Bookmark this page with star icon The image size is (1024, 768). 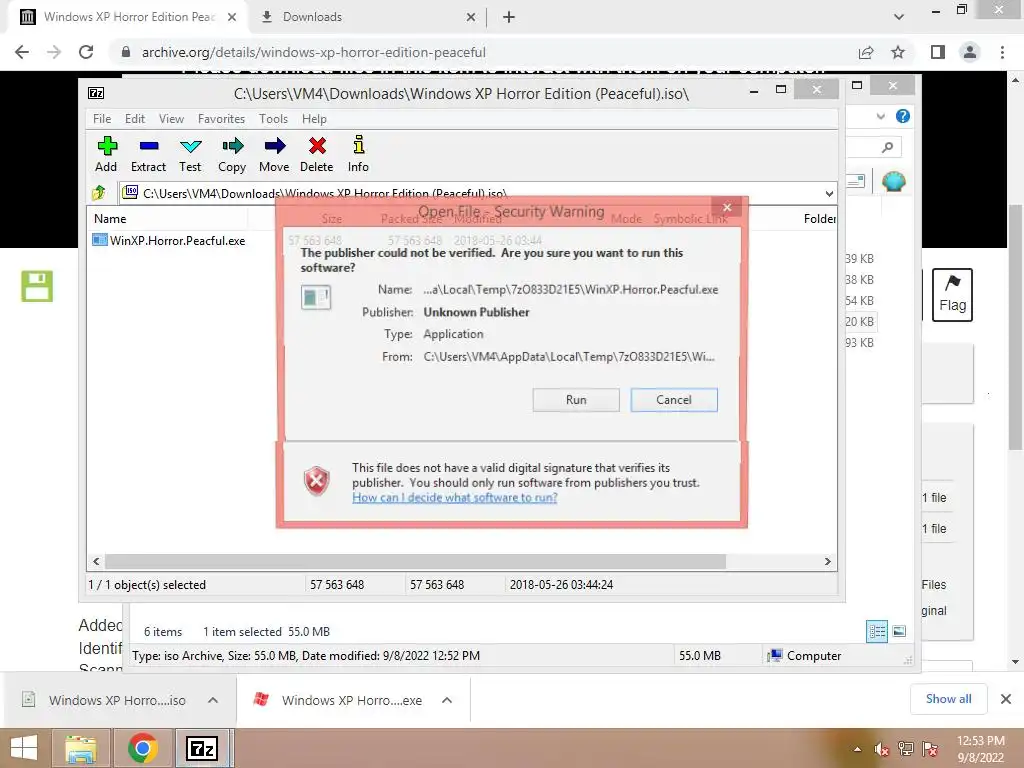click(x=898, y=52)
